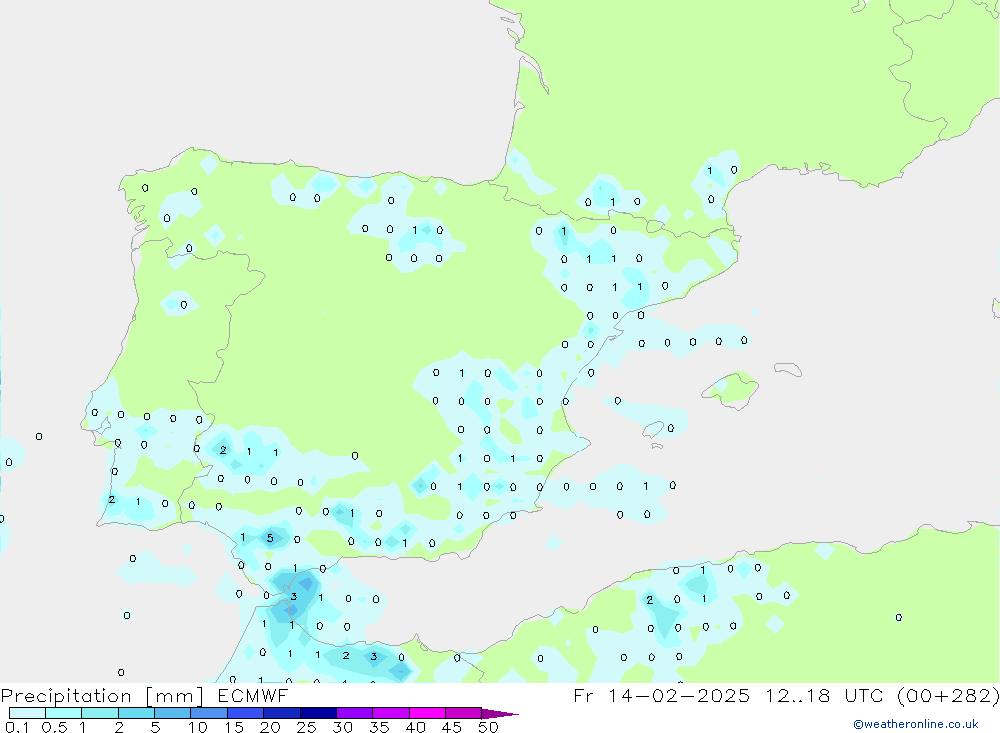
Task: Open the weatheronline.co.uk copyright link
Action: [916, 724]
